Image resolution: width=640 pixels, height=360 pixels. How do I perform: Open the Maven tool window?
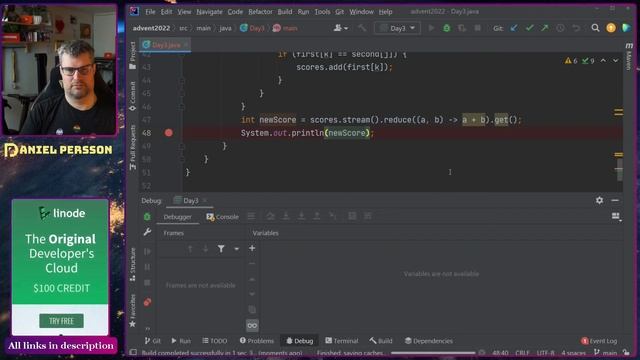coord(629,55)
